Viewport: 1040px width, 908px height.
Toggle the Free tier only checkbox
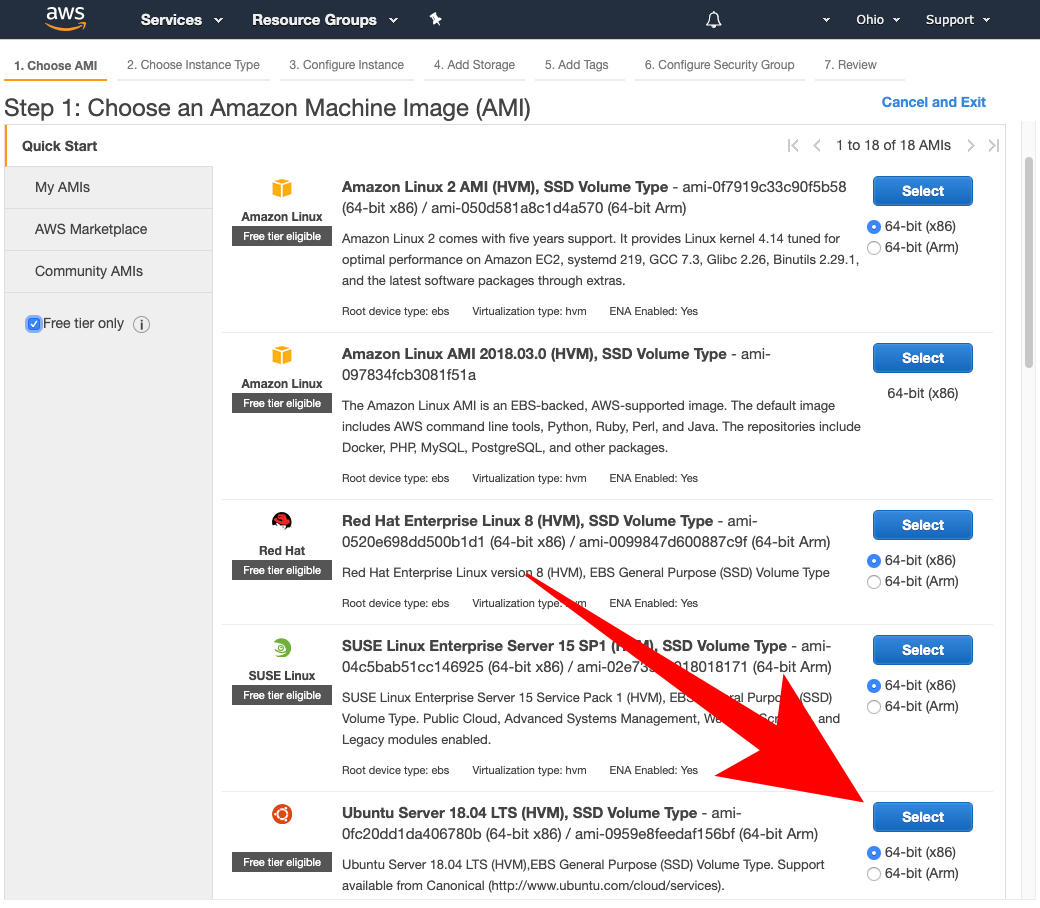34,324
